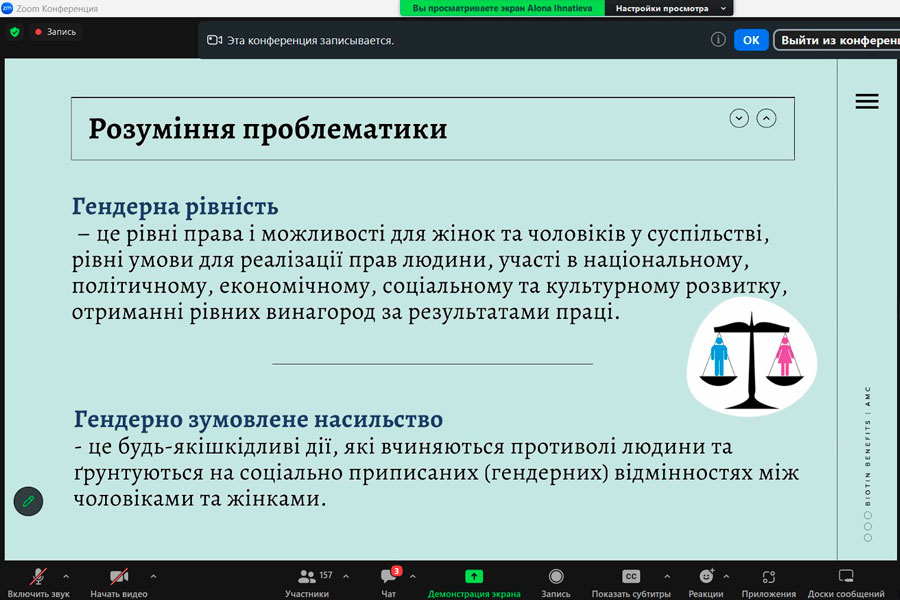Image resolution: width=900 pixels, height=600 pixels.
Task: Open the meeting info circle icon
Action: click(718, 40)
